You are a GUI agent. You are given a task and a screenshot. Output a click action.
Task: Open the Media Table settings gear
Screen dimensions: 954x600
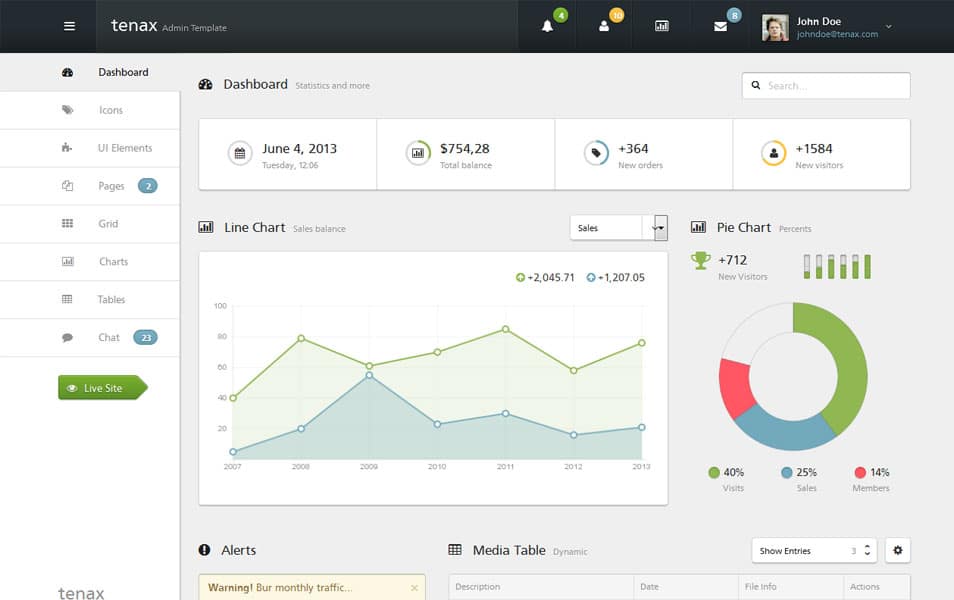point(898,550)
